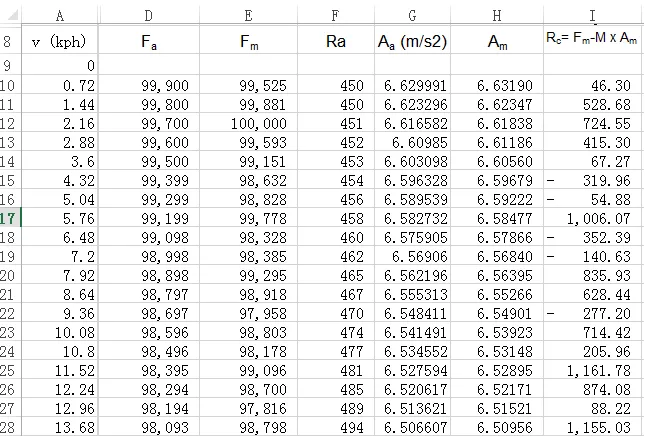The height and width of the screenshot is (436, 648).
Task: Click the cell showing 6.629991
Action: tap(412, 85)
